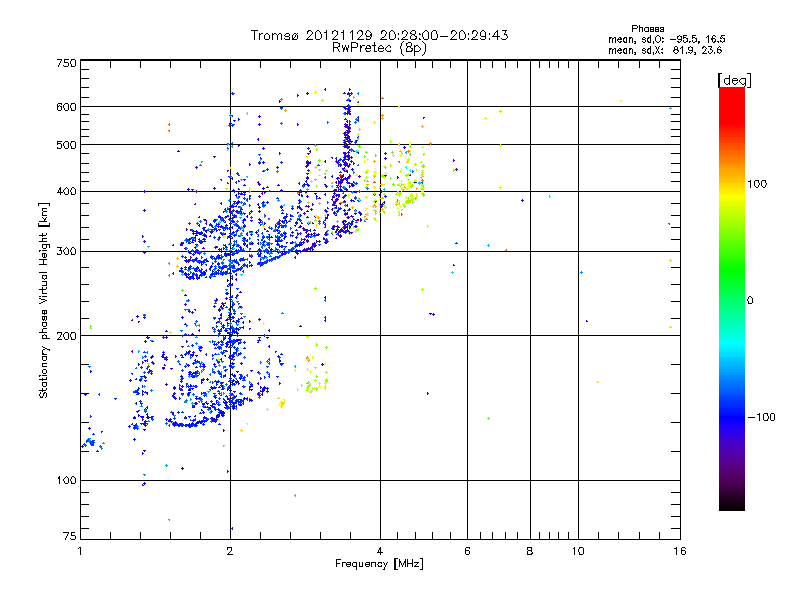Click the plot title 'Tromsø 20121129 20:28:00-20:29:43'
The width and height of the screenshot is (800, 600).
tap(379, 35)
